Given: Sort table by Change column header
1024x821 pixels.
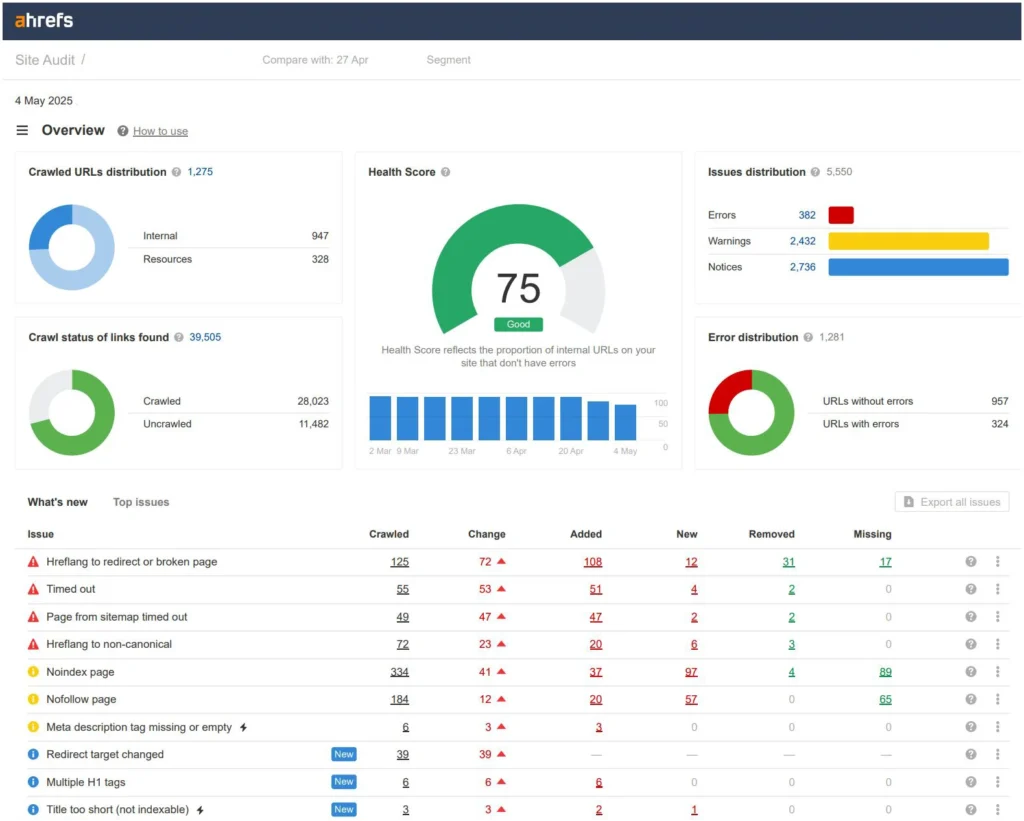Looking at the screenshot, I should [x=487, y=534].
